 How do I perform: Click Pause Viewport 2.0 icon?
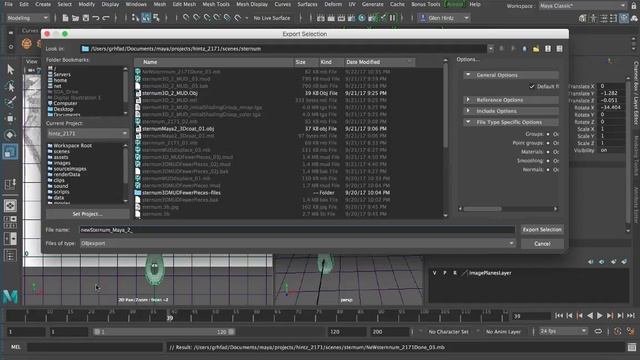pos(393,18)
